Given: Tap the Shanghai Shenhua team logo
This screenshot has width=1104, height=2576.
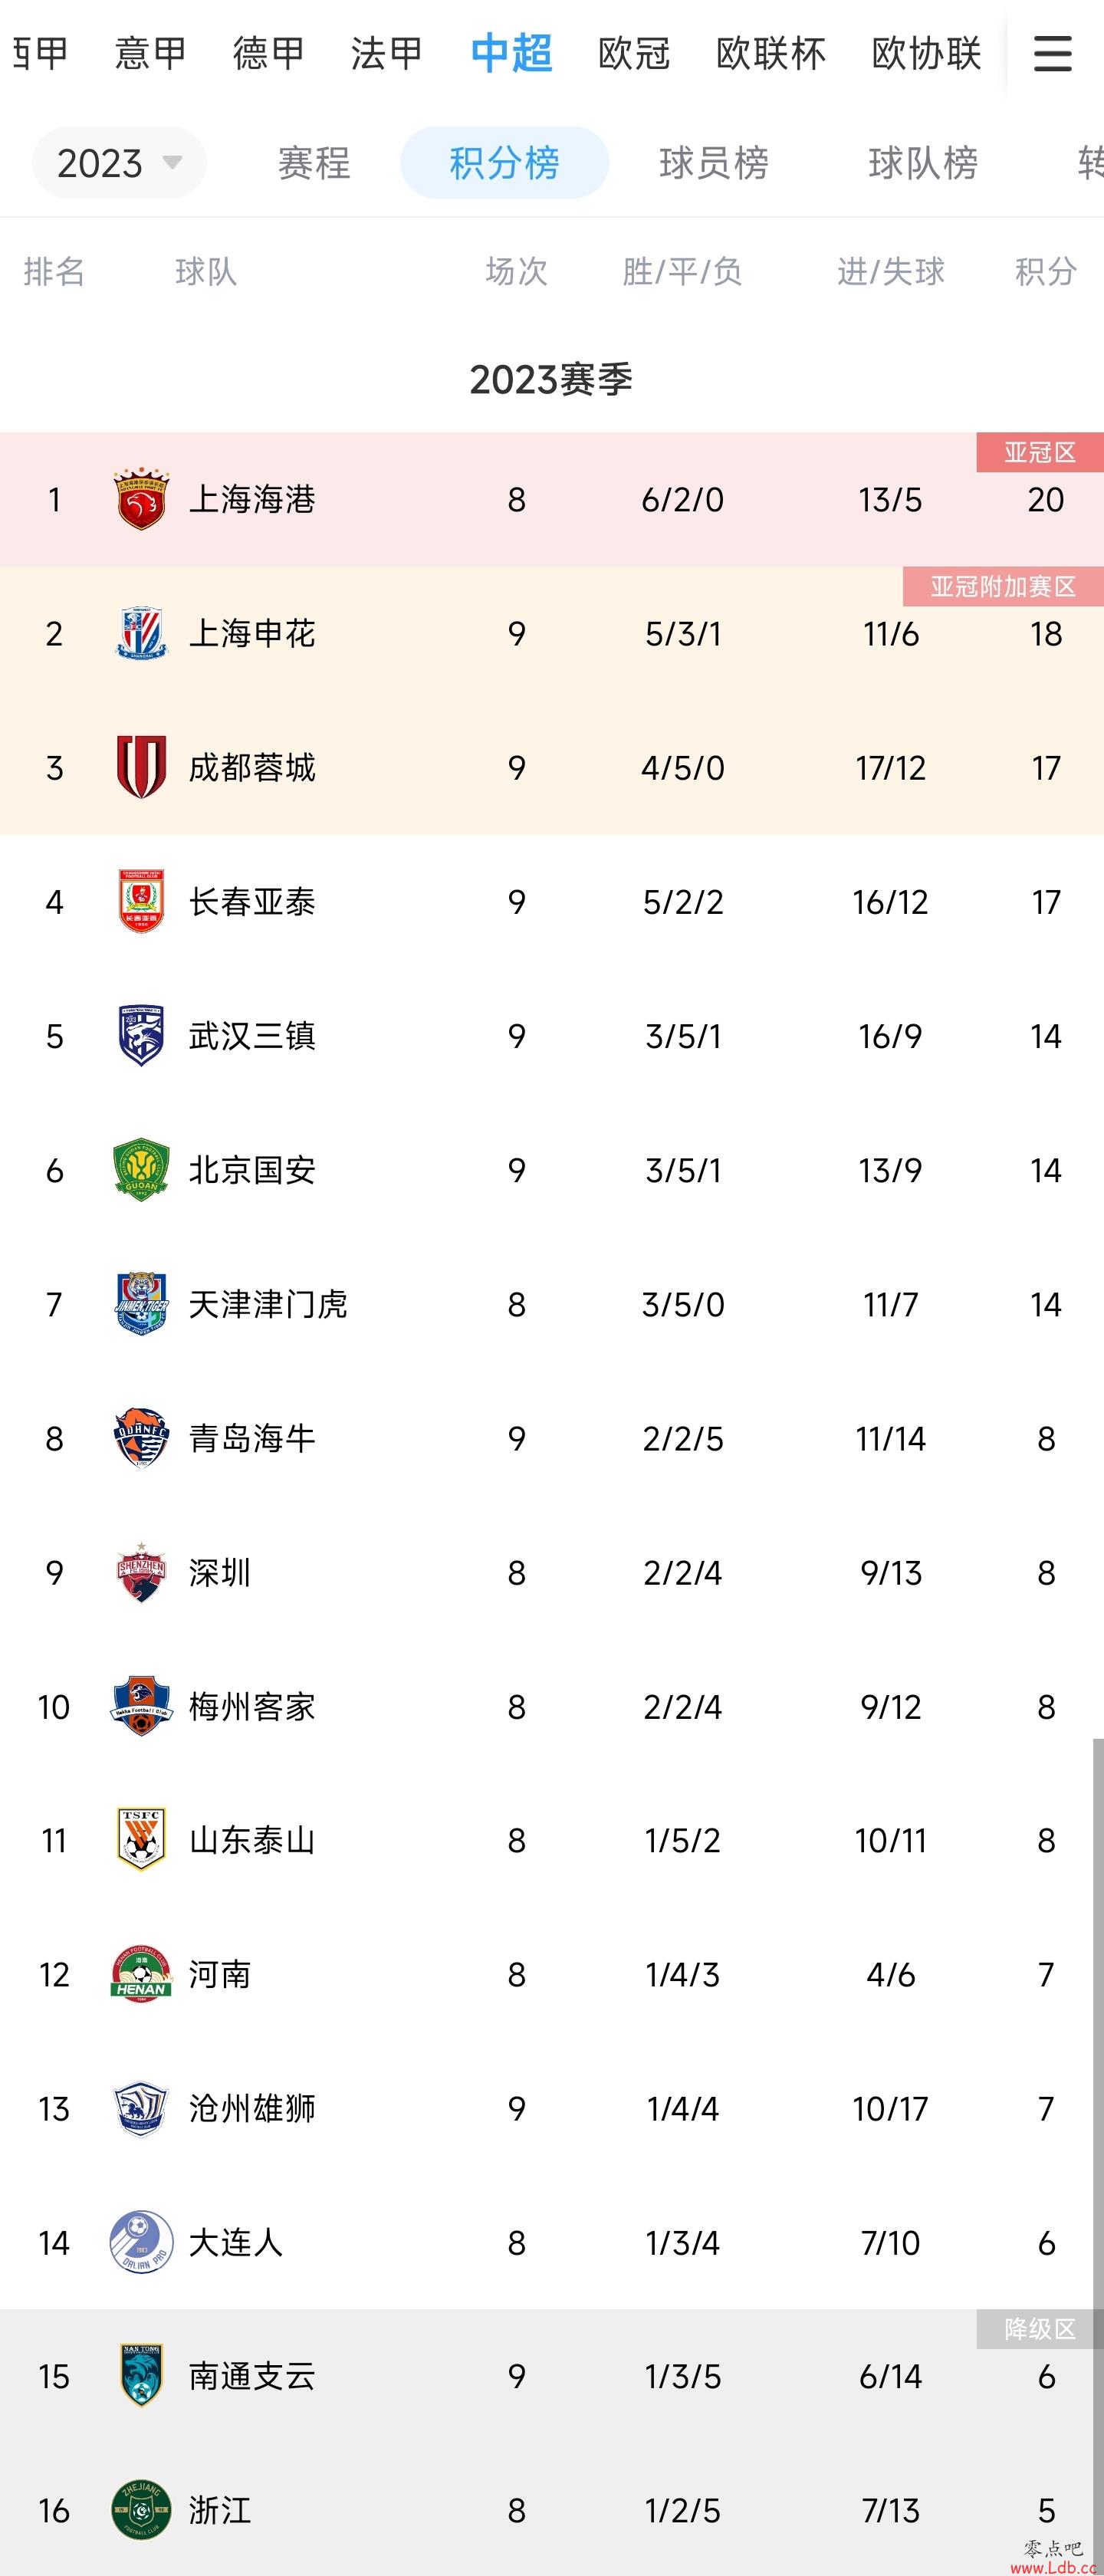Looking at the screenshot, I should (x=141, y=633).
